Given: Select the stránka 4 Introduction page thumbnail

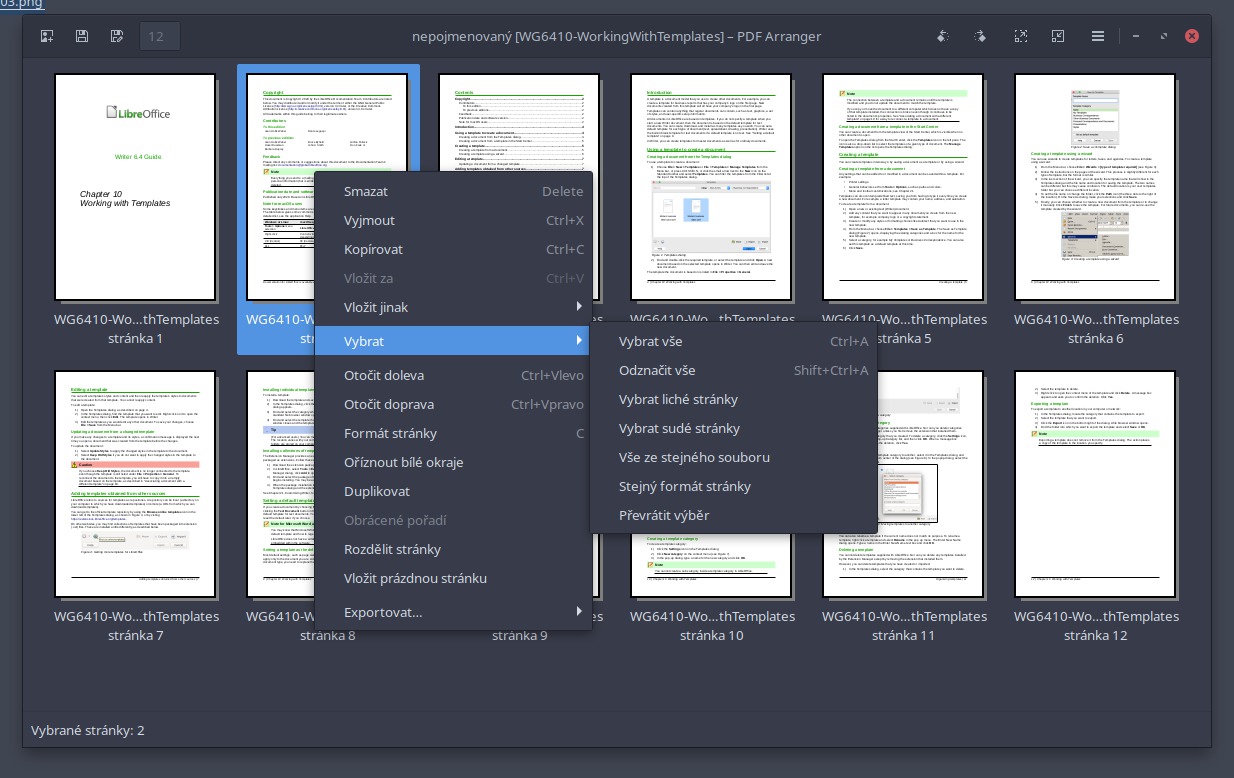Looking at the screenshot, I should 712,187.
